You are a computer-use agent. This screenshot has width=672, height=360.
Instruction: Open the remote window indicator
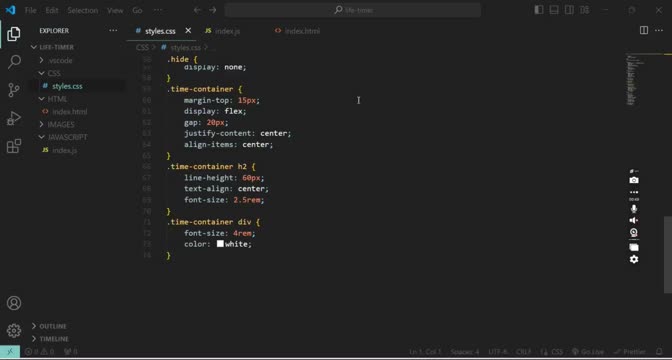(x=10, y=352)
